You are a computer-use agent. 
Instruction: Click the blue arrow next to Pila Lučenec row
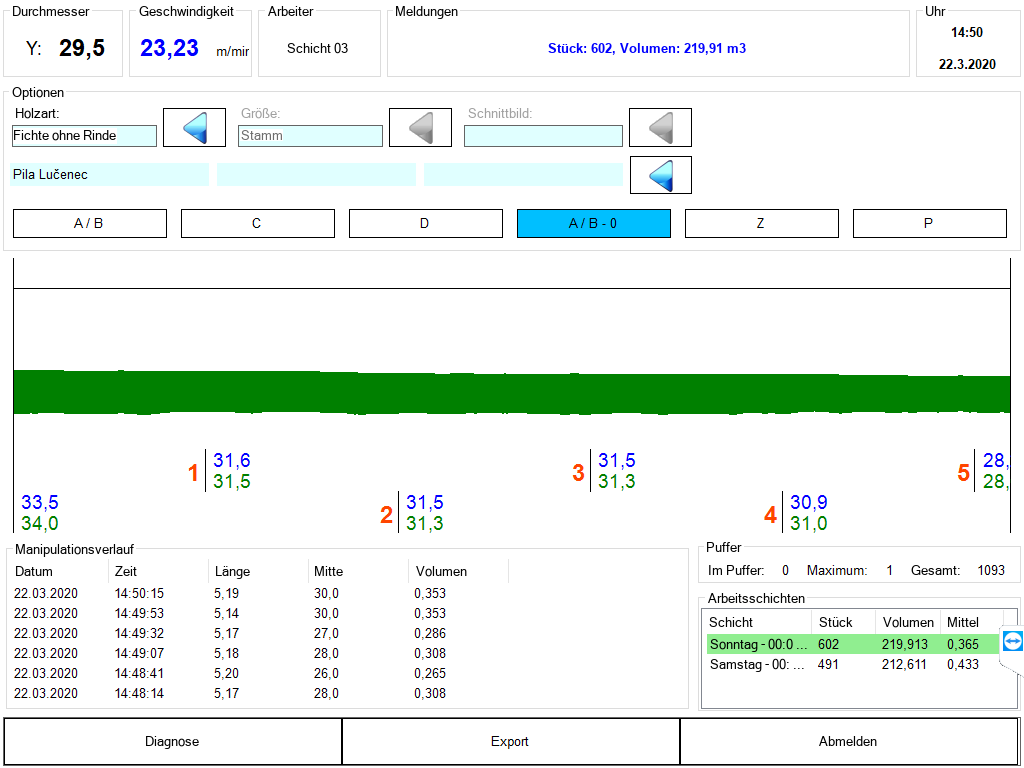point(660,175)
